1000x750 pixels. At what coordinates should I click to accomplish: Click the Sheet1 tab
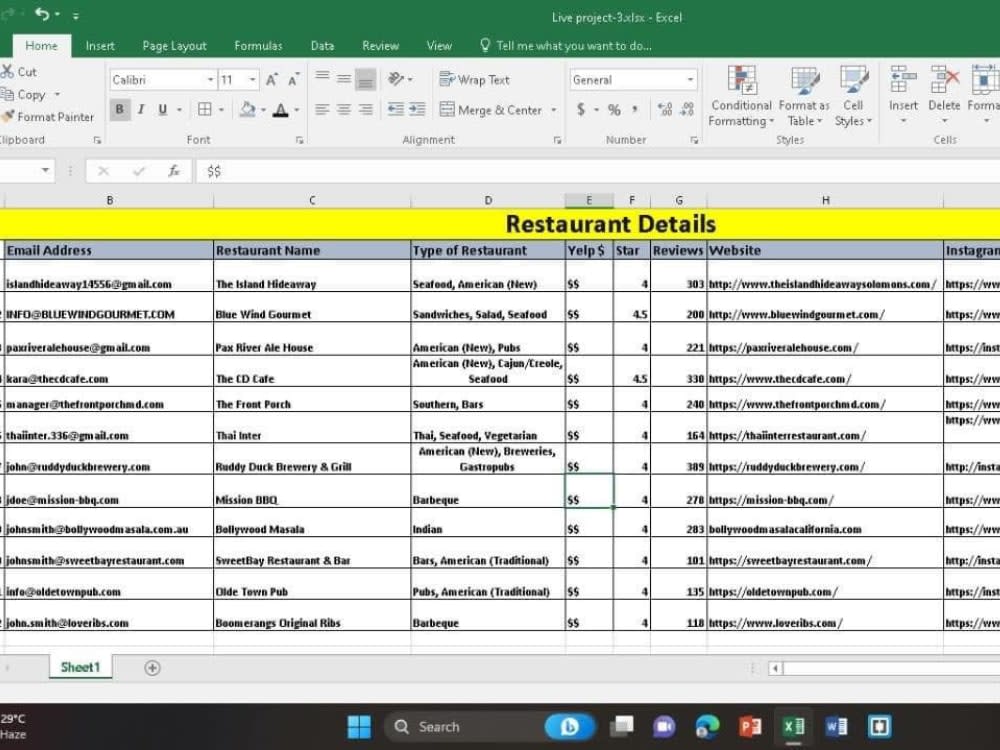pos(80,667)
